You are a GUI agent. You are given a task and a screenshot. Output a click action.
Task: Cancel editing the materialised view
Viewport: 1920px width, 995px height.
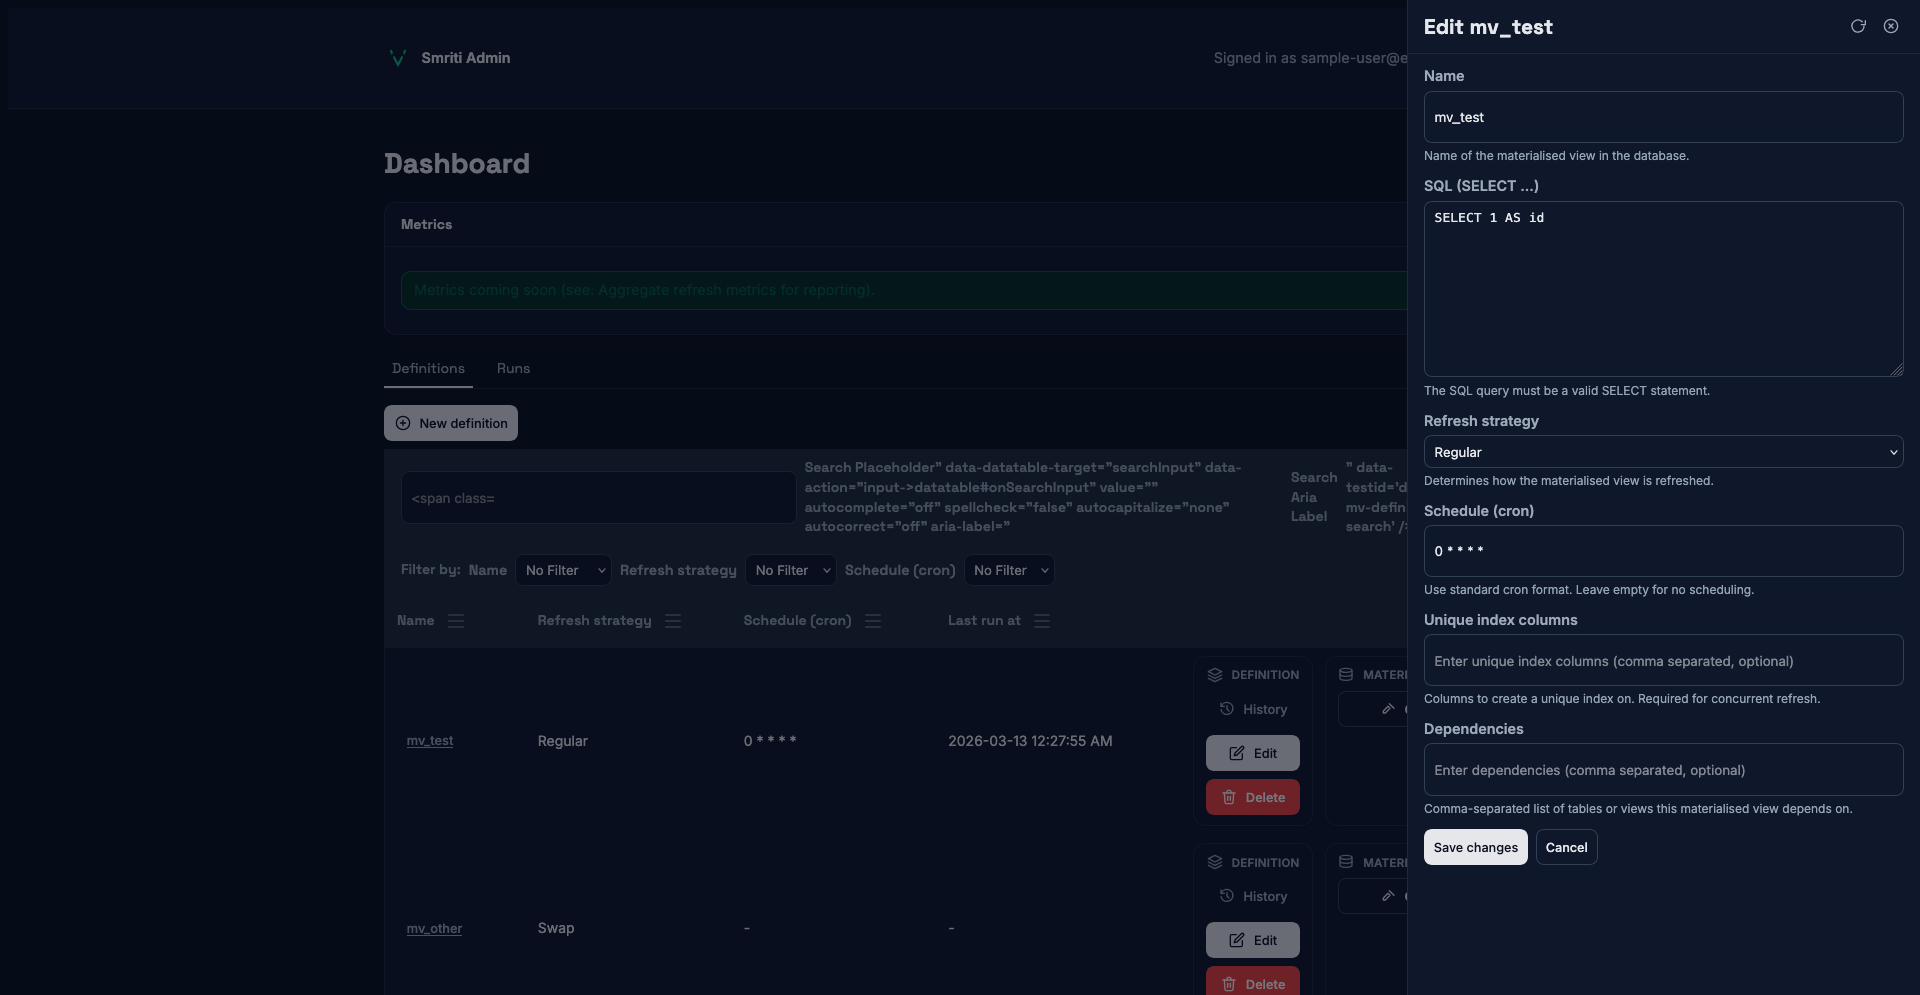[1566, 847]
